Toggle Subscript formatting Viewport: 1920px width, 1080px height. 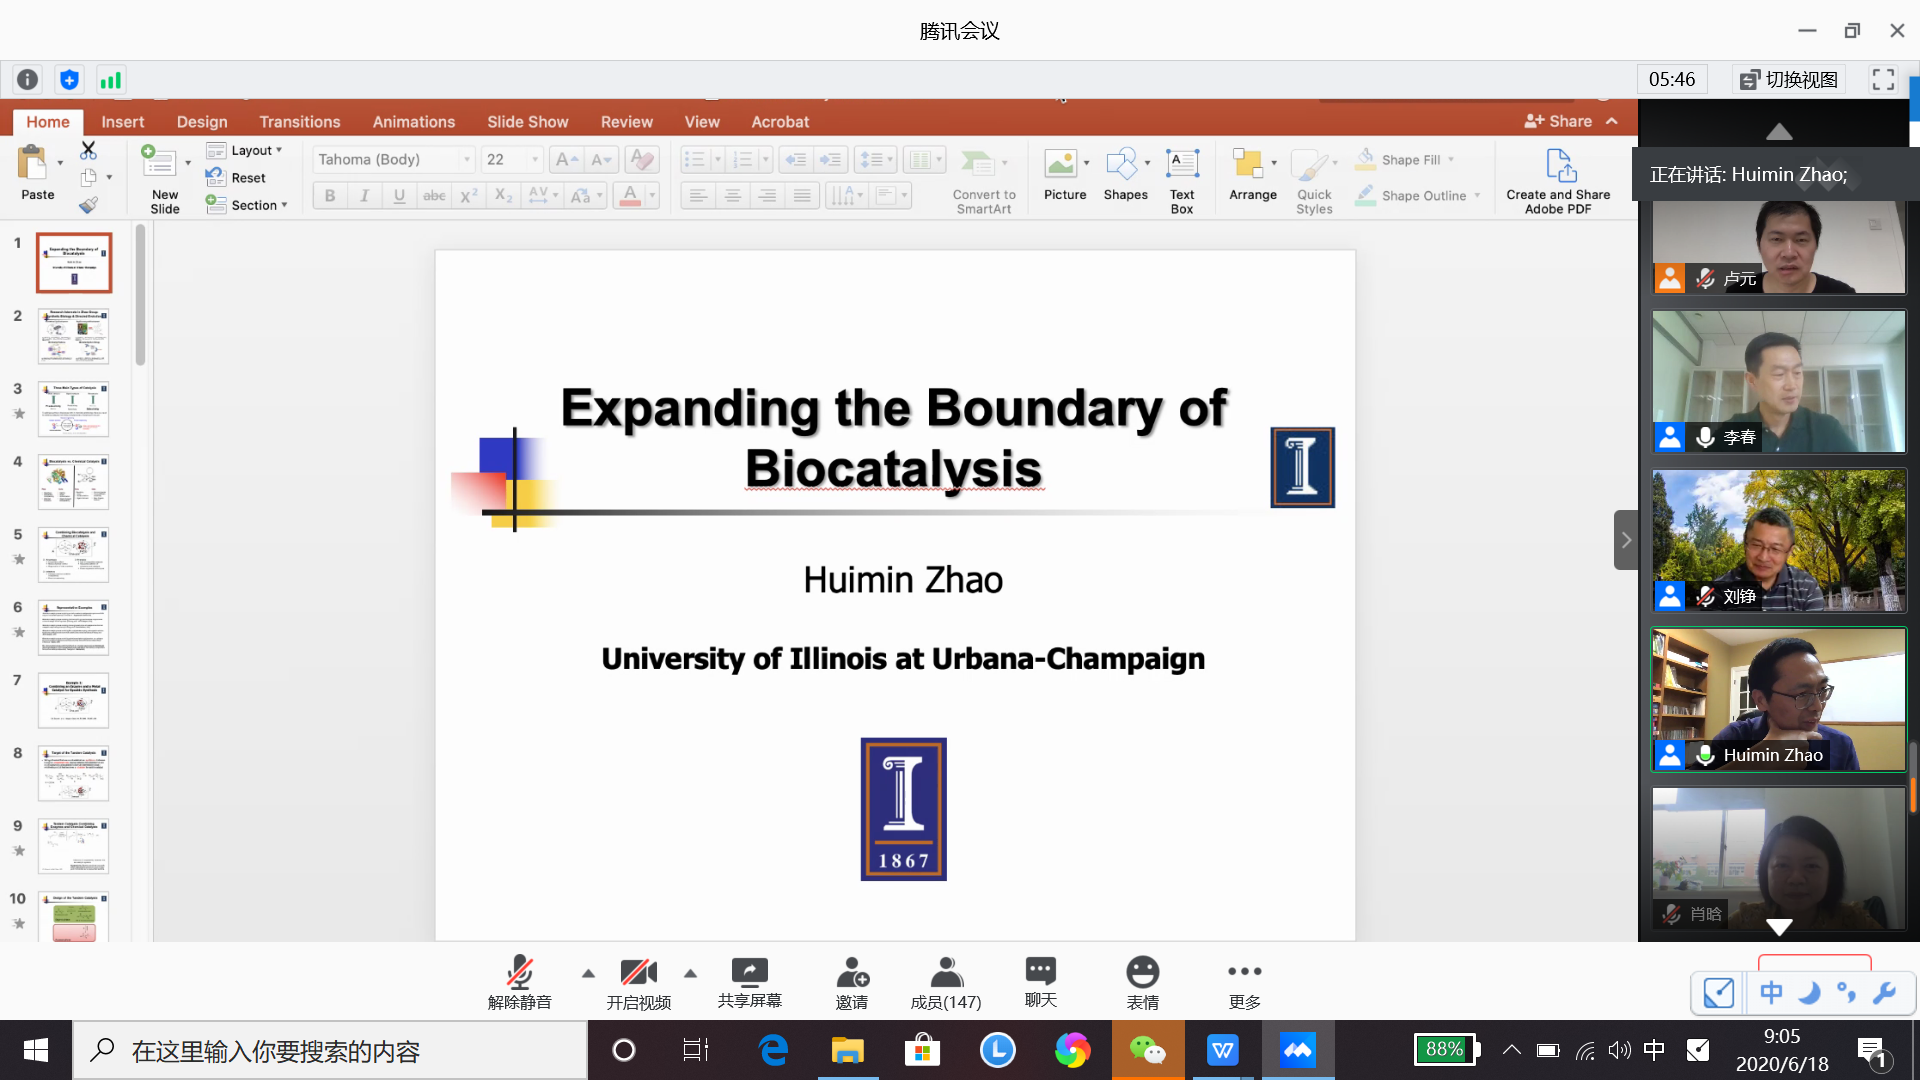pyautogui.click(x=503, y=195)
